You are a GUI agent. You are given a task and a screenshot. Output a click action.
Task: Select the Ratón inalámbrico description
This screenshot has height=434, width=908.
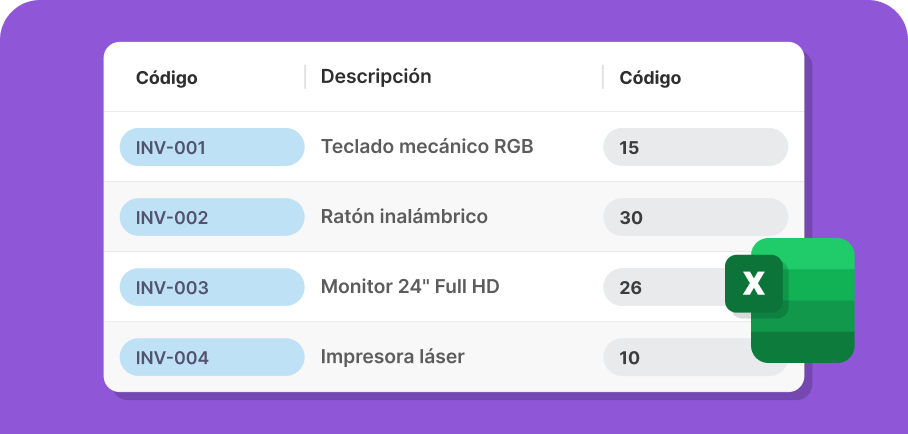[x=404, y=217]
